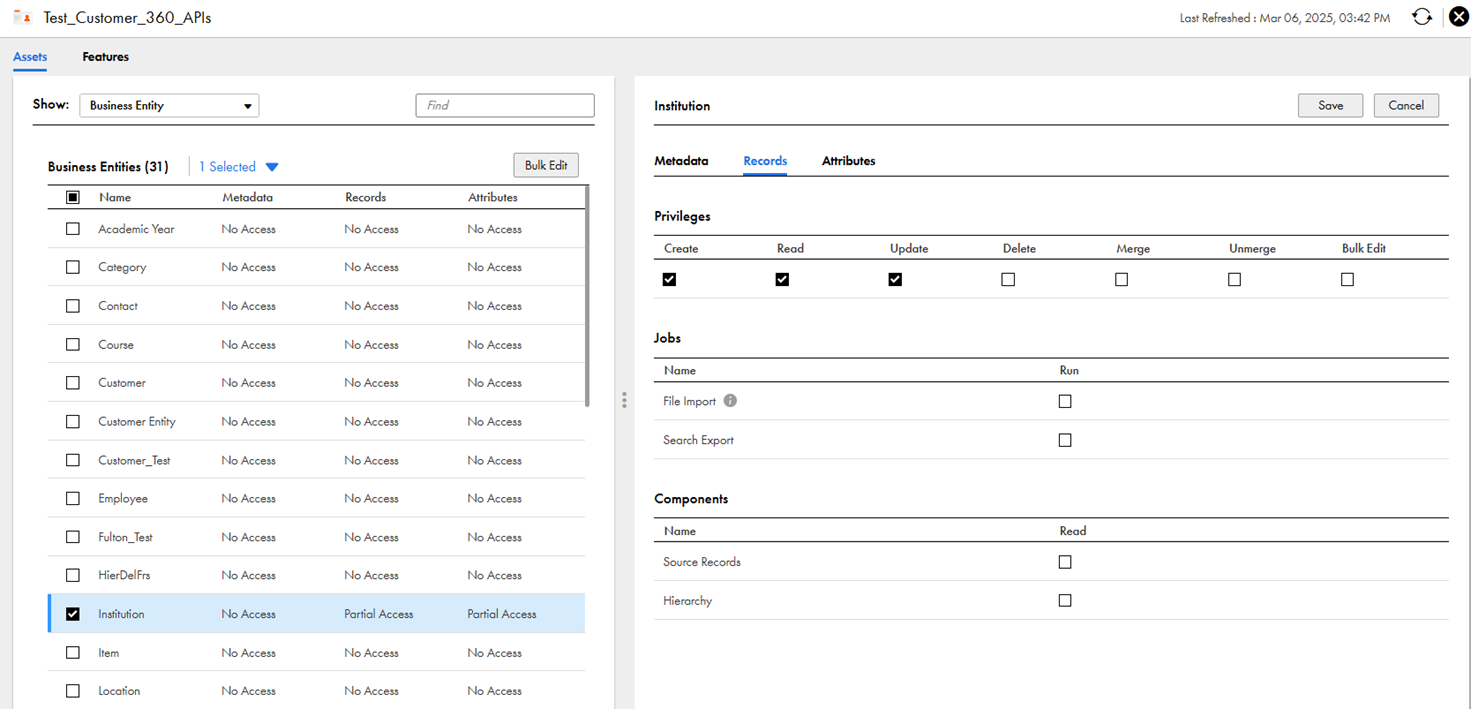This screenshot has height=709, width=1471.
Task: Click the Test_Customer_360_APIs role icon
Action: 22,17
